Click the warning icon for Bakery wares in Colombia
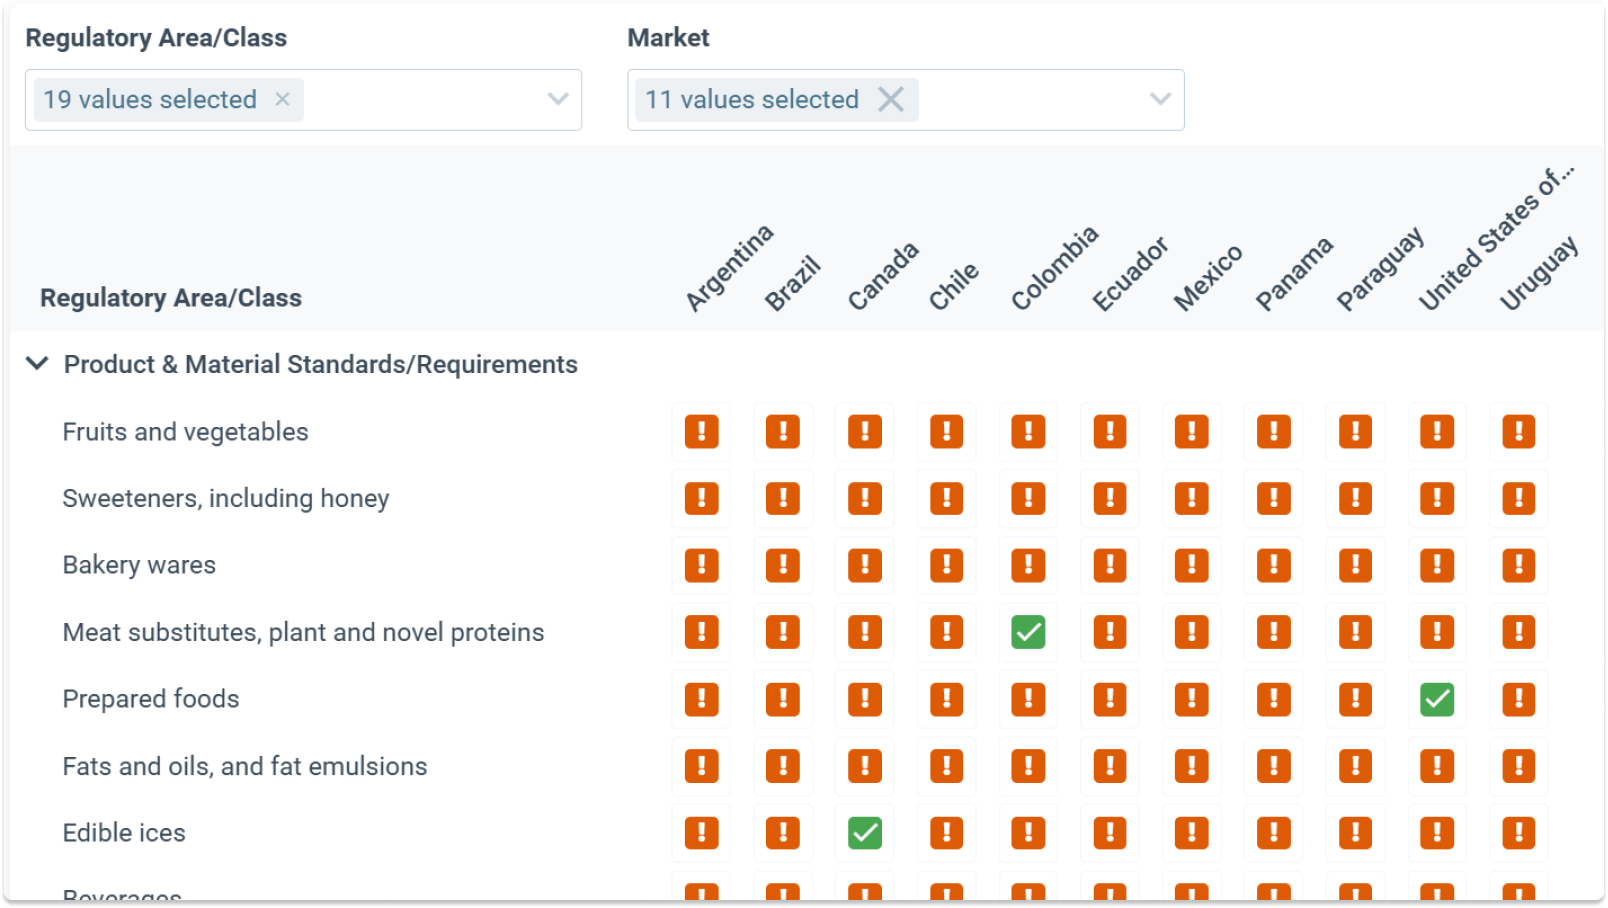 pos(1028,565)
